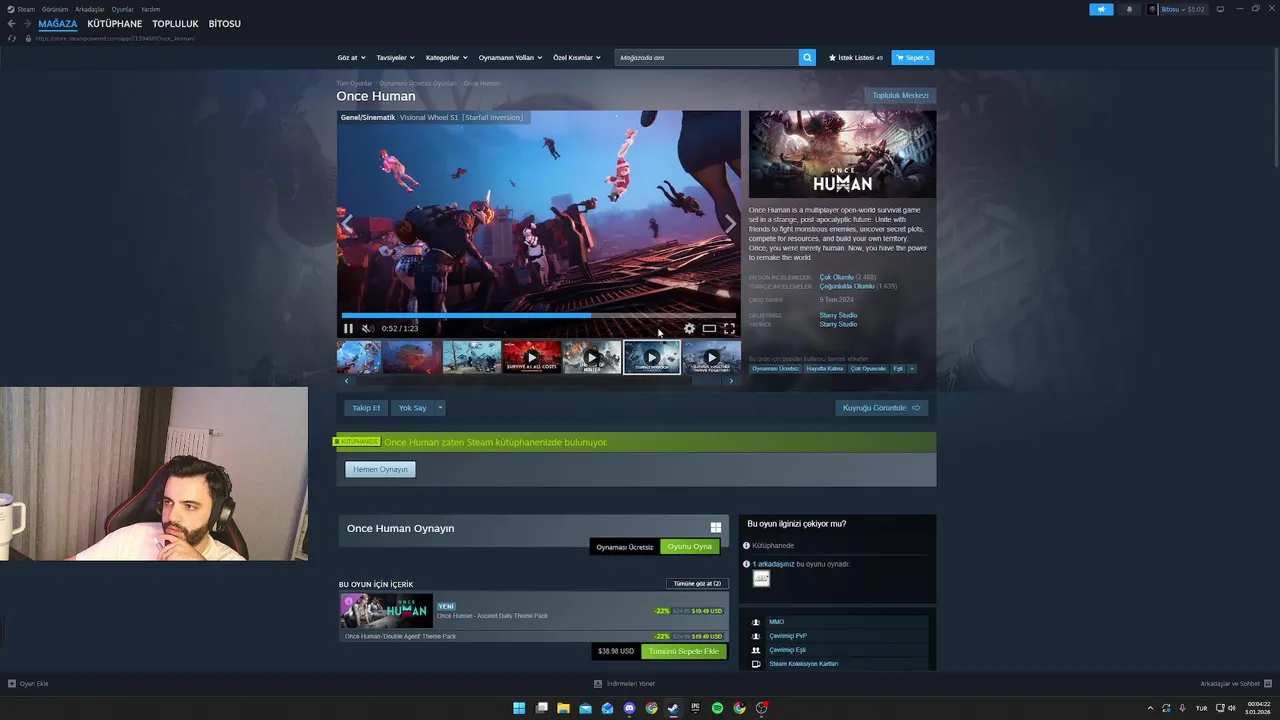Go to the previous media item arrow
The image size is (1280, 720).
click(347, 224)
